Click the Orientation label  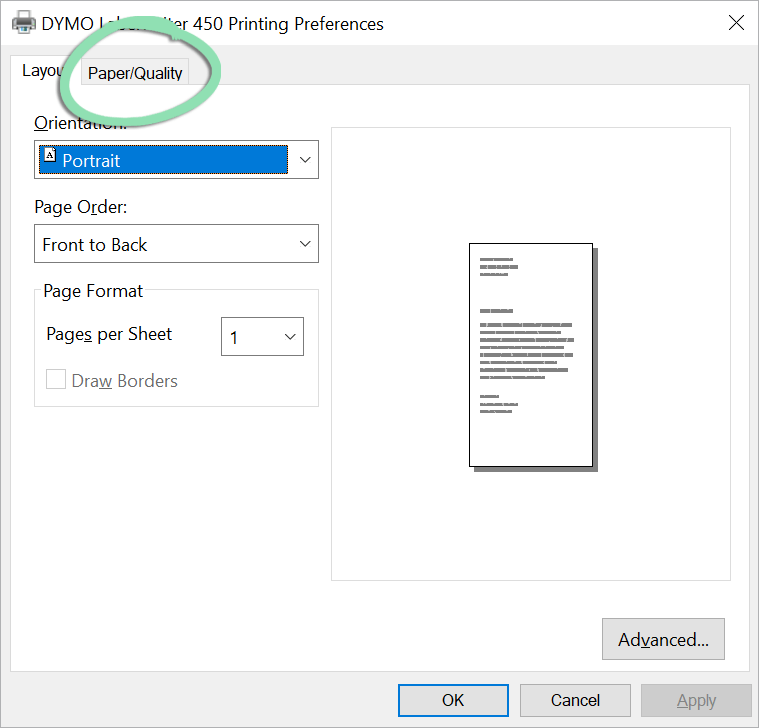[x=80, y=123]
